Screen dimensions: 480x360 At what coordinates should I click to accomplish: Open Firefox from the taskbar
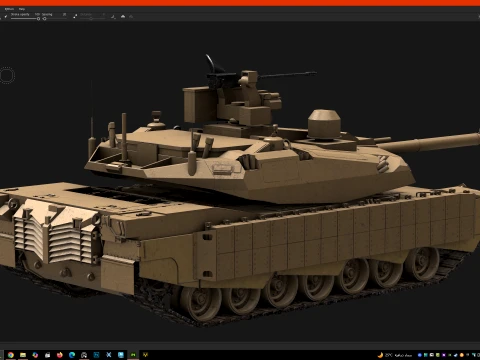point(60,355)
